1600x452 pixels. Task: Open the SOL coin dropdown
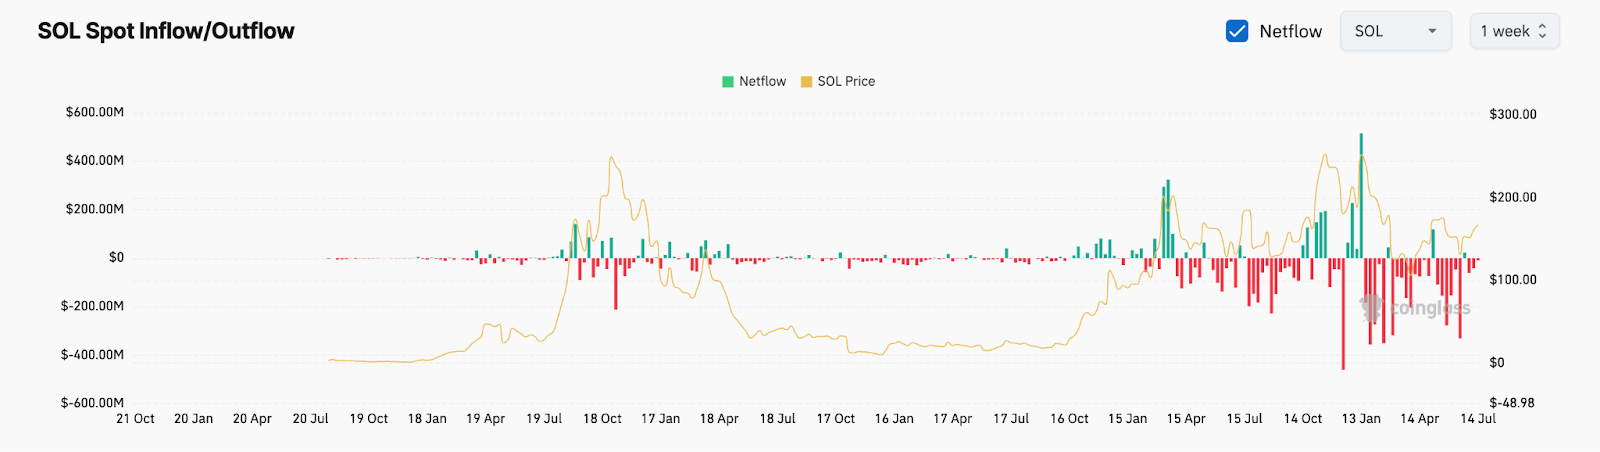[1394, 31]
